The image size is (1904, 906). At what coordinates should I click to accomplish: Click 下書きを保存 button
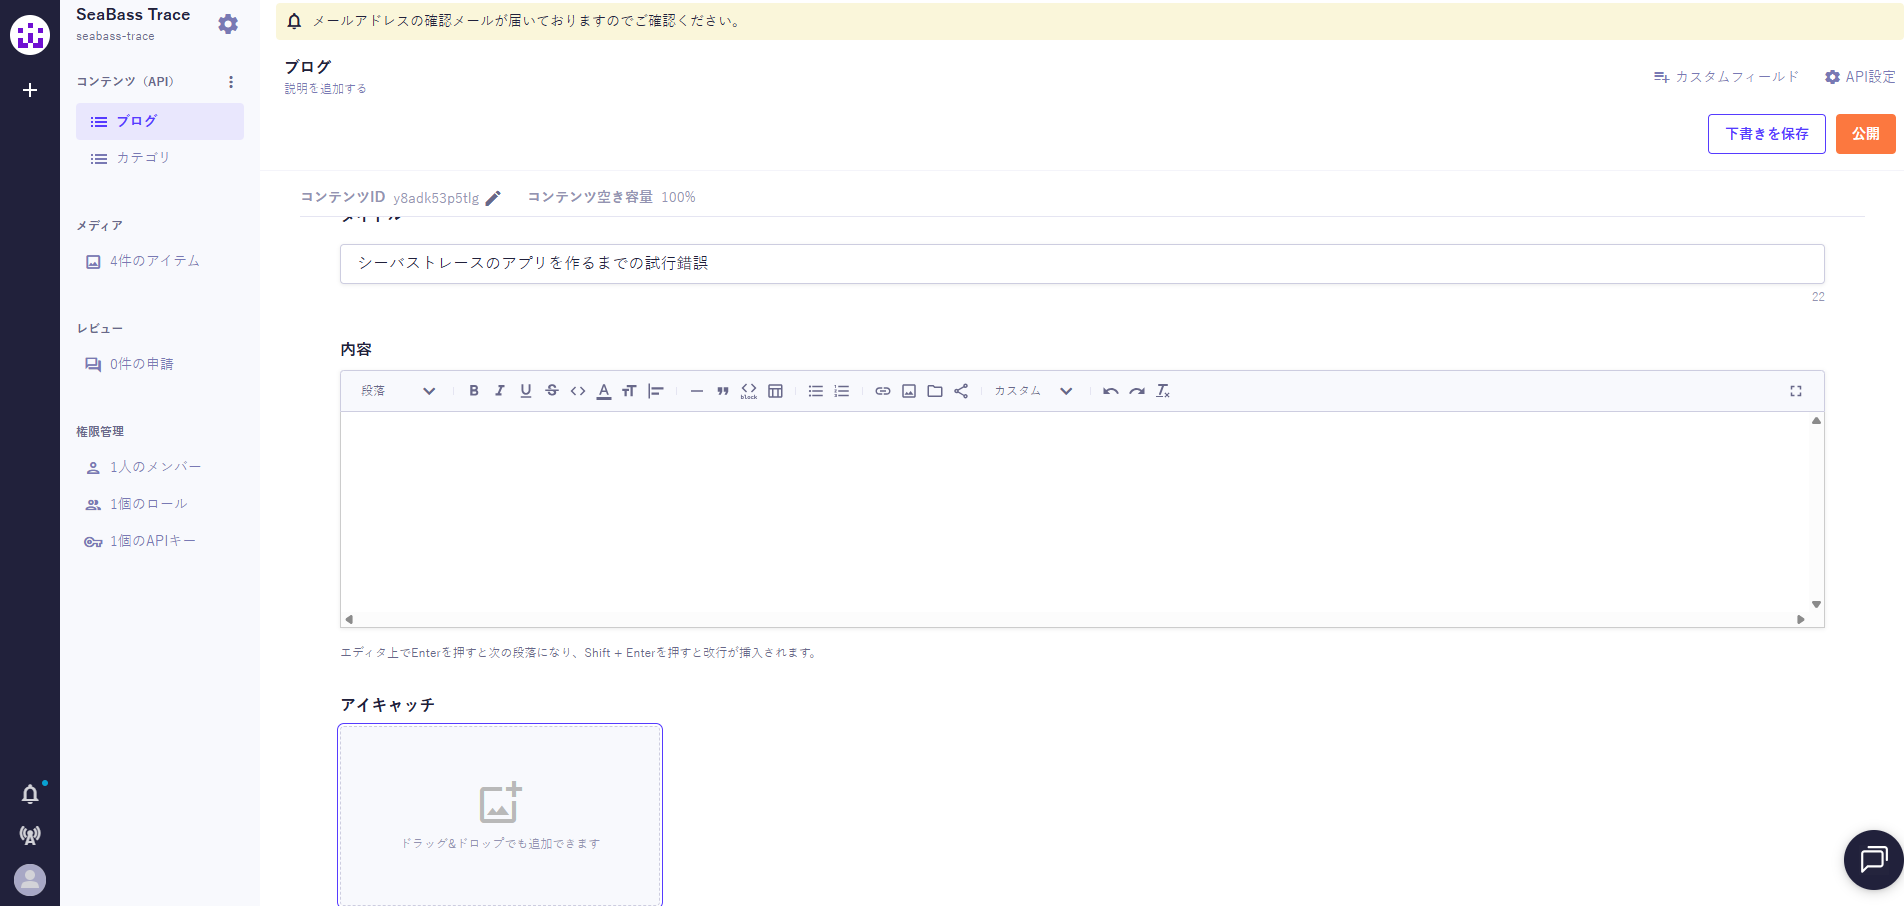point(1767,134)
